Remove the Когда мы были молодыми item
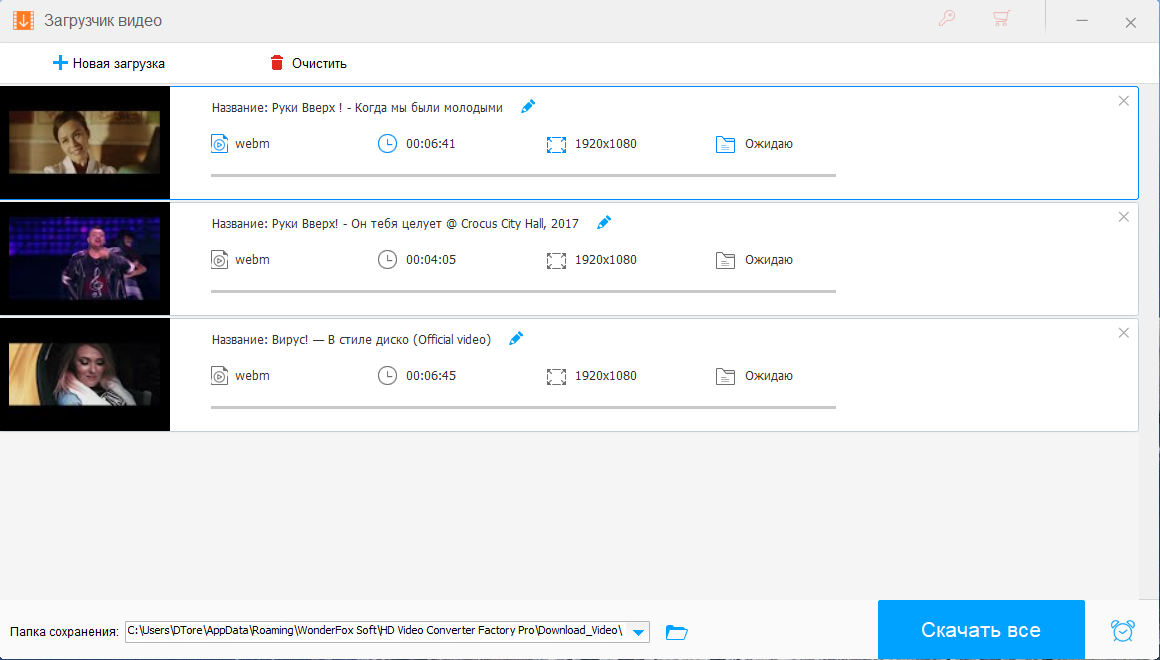Image resolution: width=1160 pixels, height=660 pixels. click(x=1123, y=101)
